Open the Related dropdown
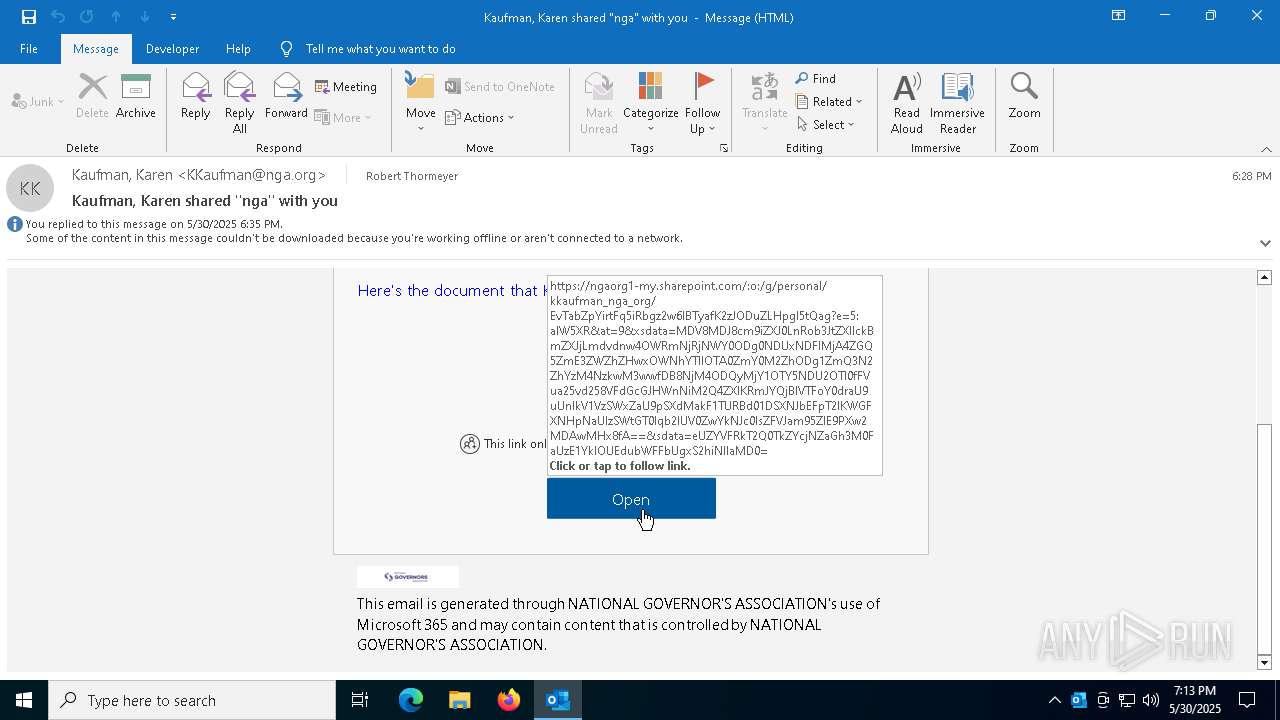1280x720 pixels. click(829, 101)
